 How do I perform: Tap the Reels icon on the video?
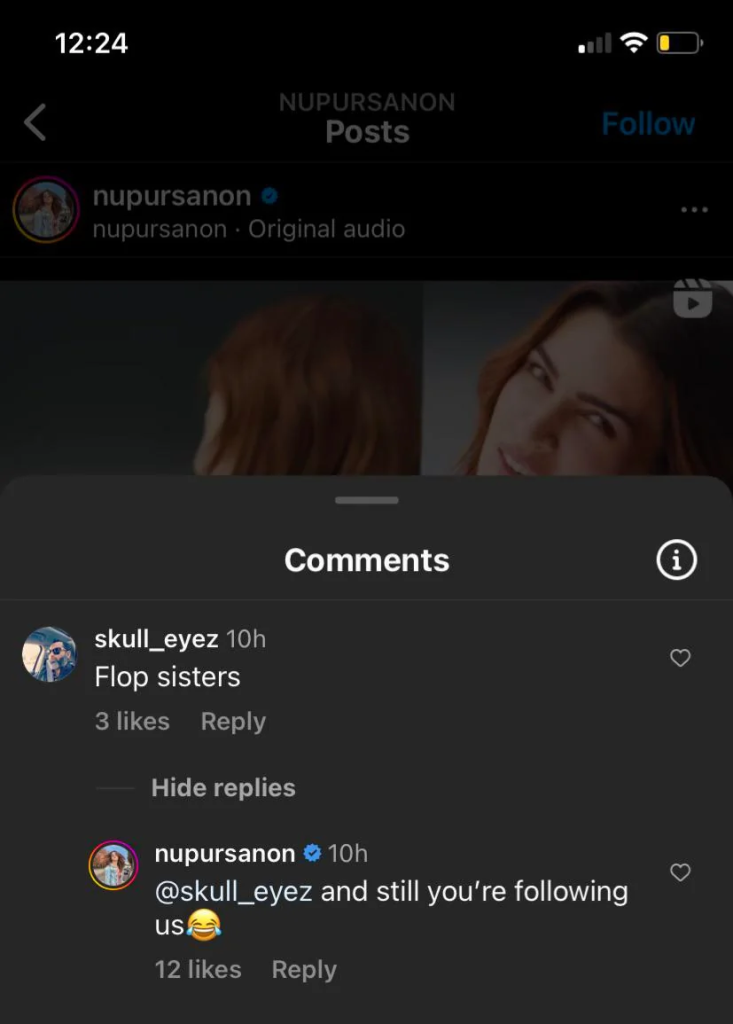coord(692,299)
